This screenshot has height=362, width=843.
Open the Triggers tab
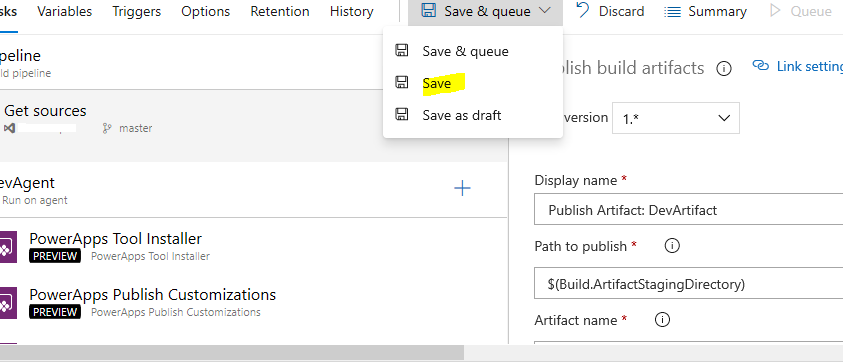tap(137, 11)
